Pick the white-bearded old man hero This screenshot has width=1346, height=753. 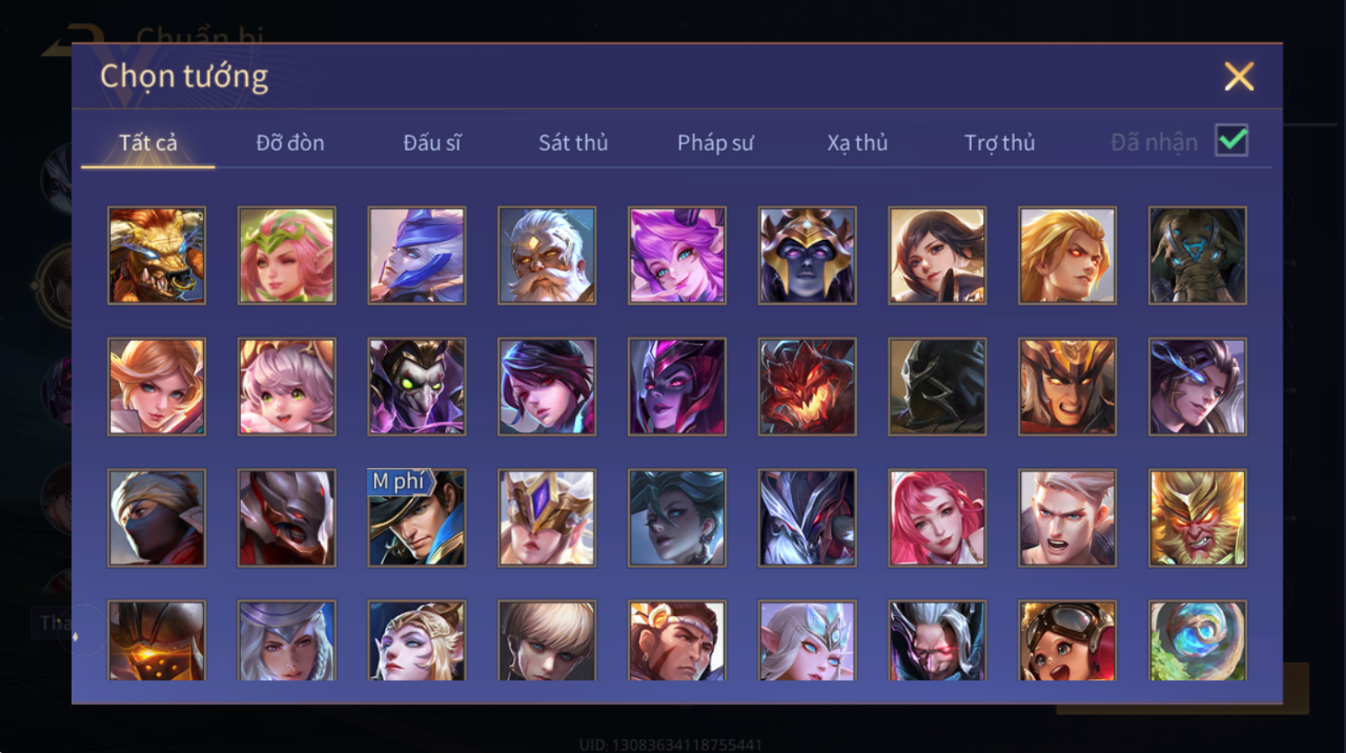547,255
